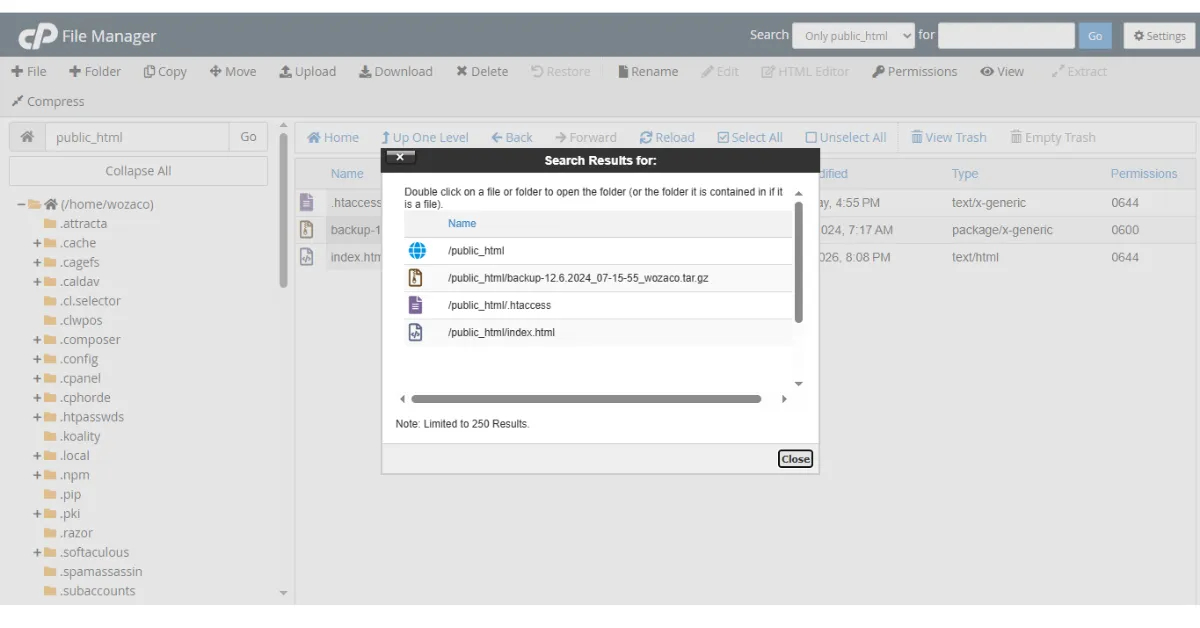Open the Settings button
1200x628 pixels.
click(1160, 36)
